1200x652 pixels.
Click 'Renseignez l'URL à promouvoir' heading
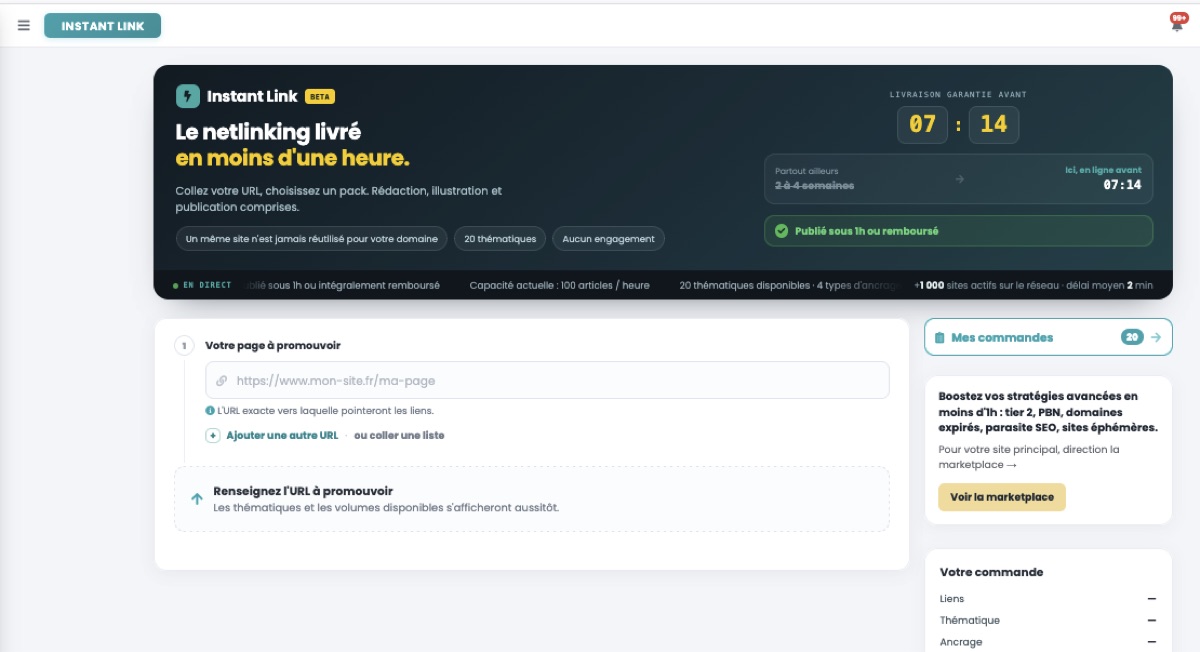(x=303, y=491)
